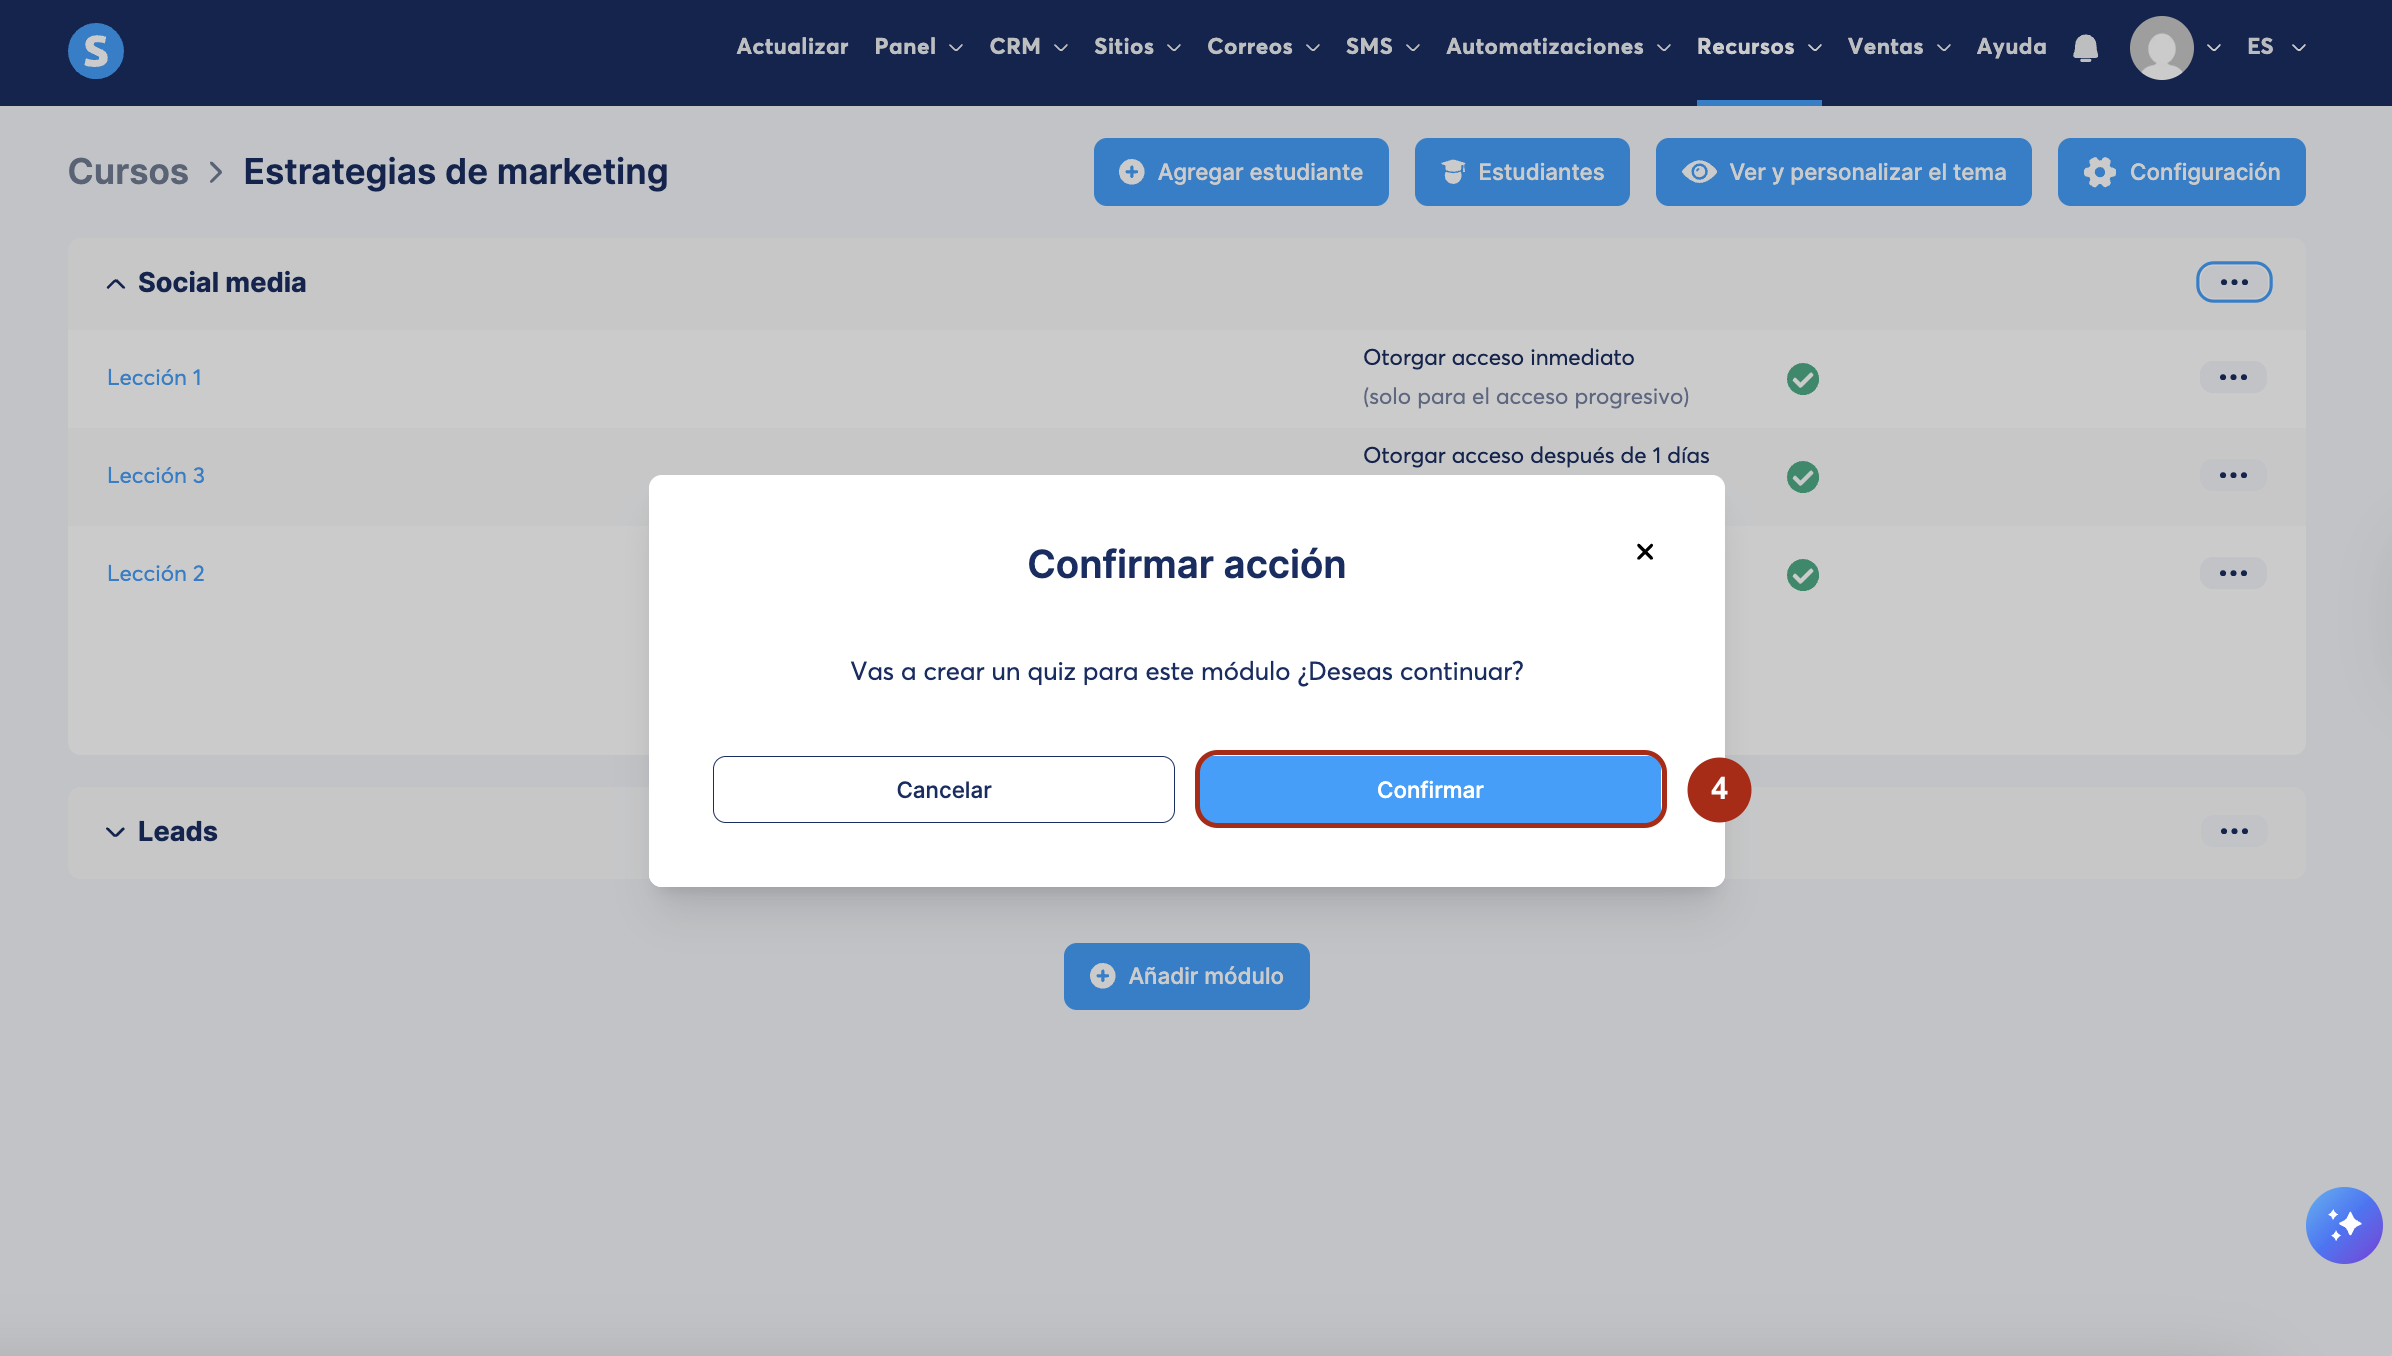Screen dimensions: 2392x1356
Task: Click the systeme.io S logo
Action: coord(96,50)
